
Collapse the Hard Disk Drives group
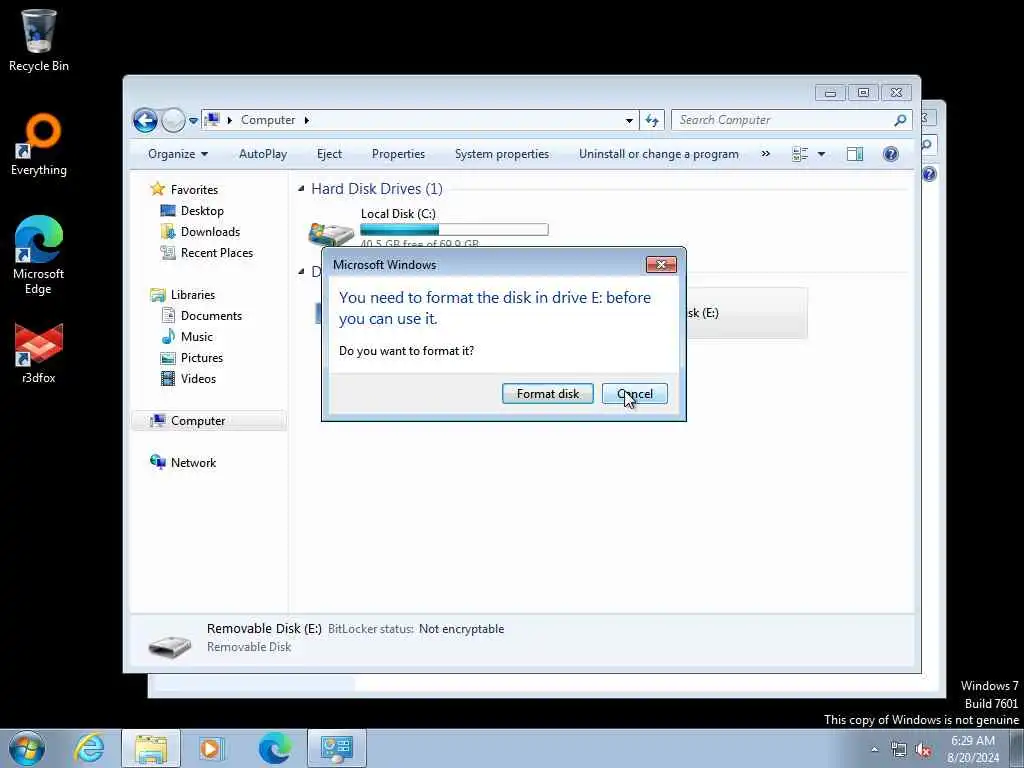pos(301,189)
